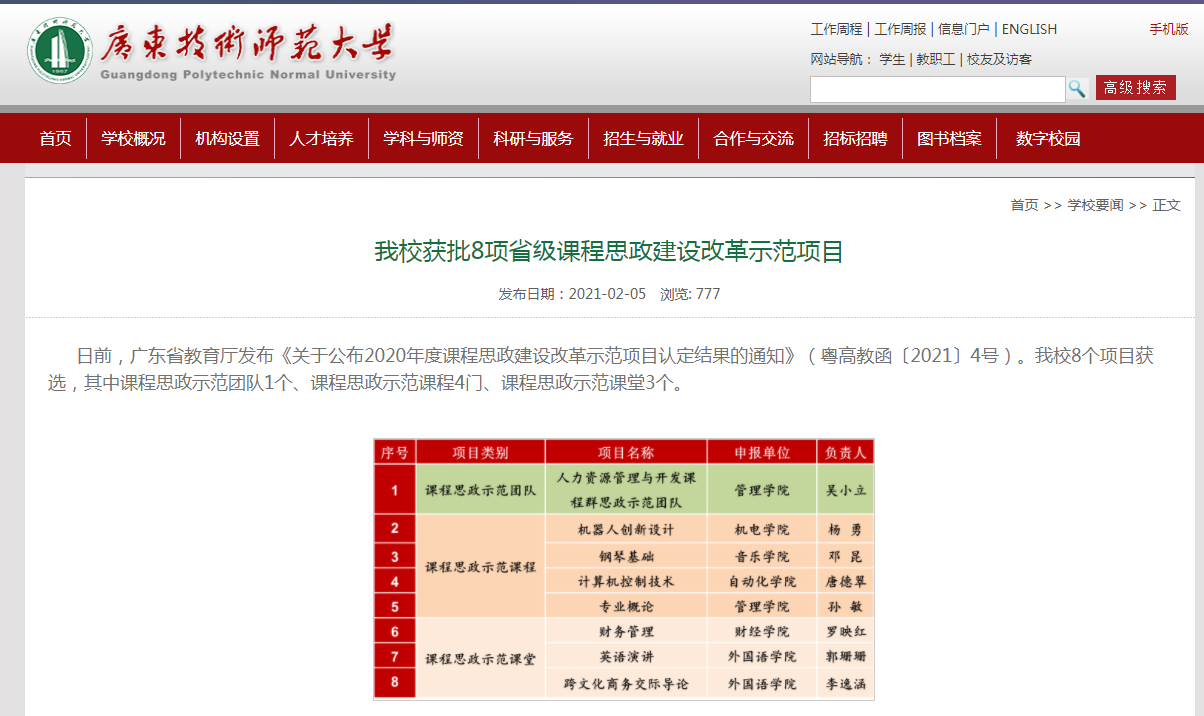Click the 信息门户 link
This screenshot has width=1204, height=716.
pos(964,29)
